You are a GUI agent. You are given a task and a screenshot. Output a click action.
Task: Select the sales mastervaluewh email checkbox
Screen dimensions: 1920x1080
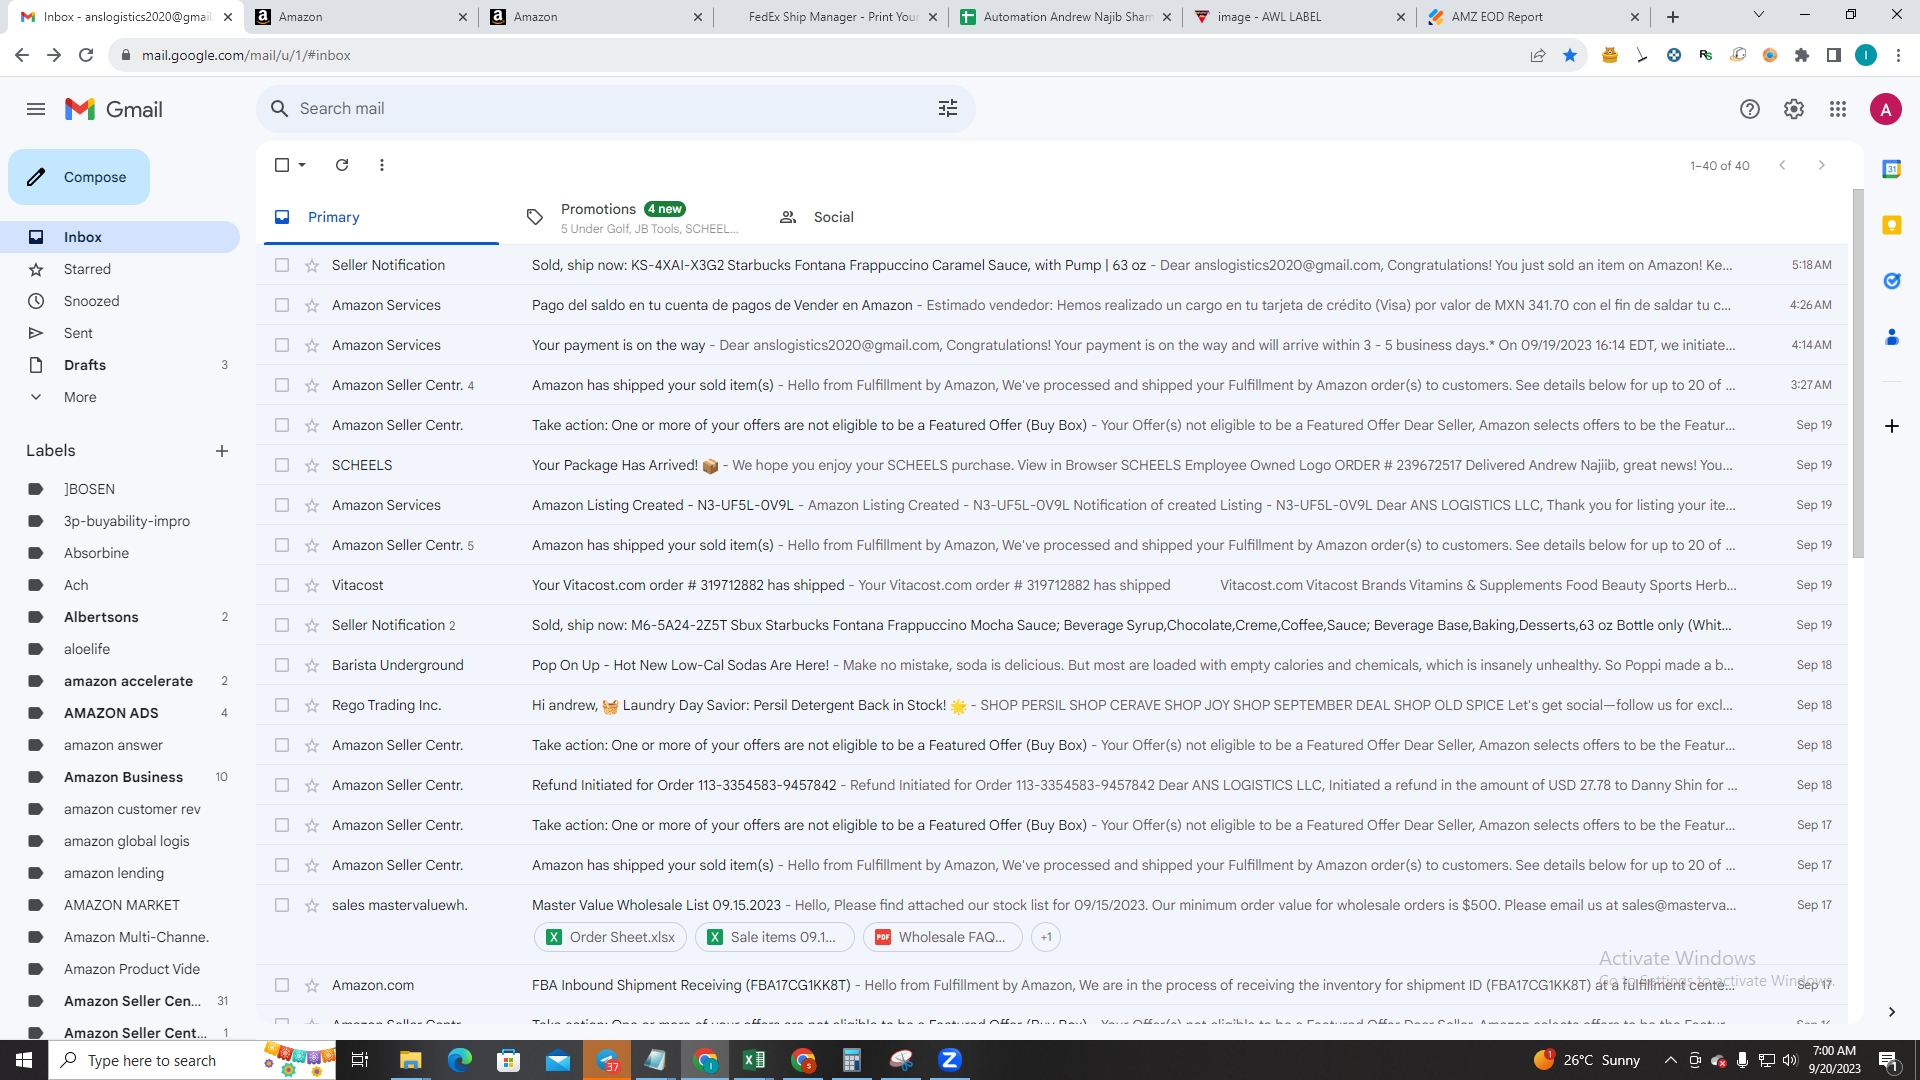click(282, 905)
